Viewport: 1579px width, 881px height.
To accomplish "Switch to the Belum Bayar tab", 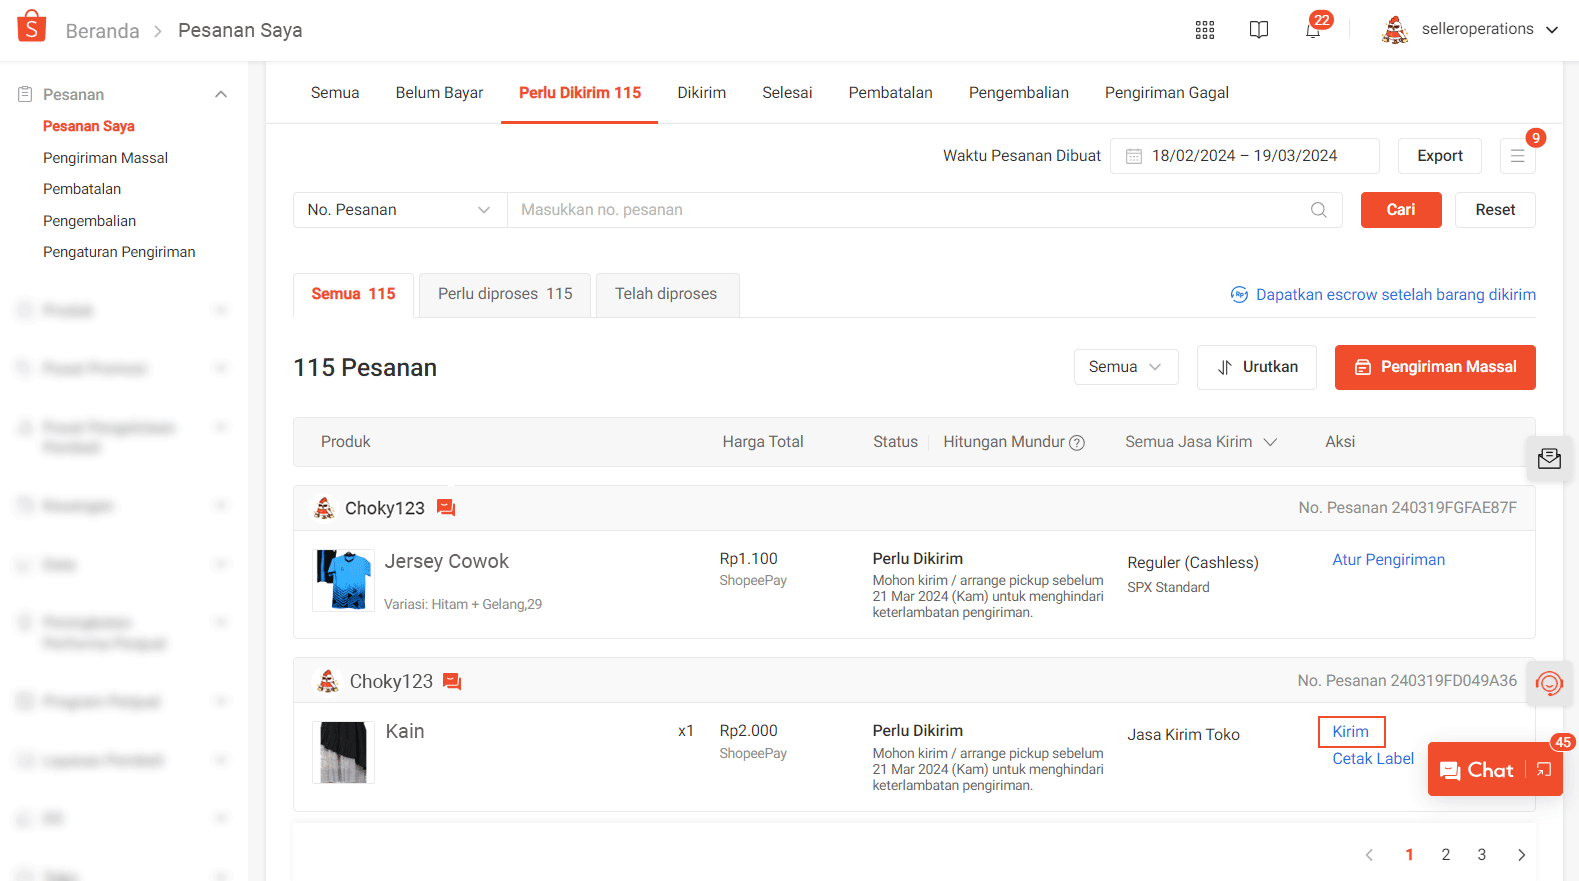I will coord(439,93).
